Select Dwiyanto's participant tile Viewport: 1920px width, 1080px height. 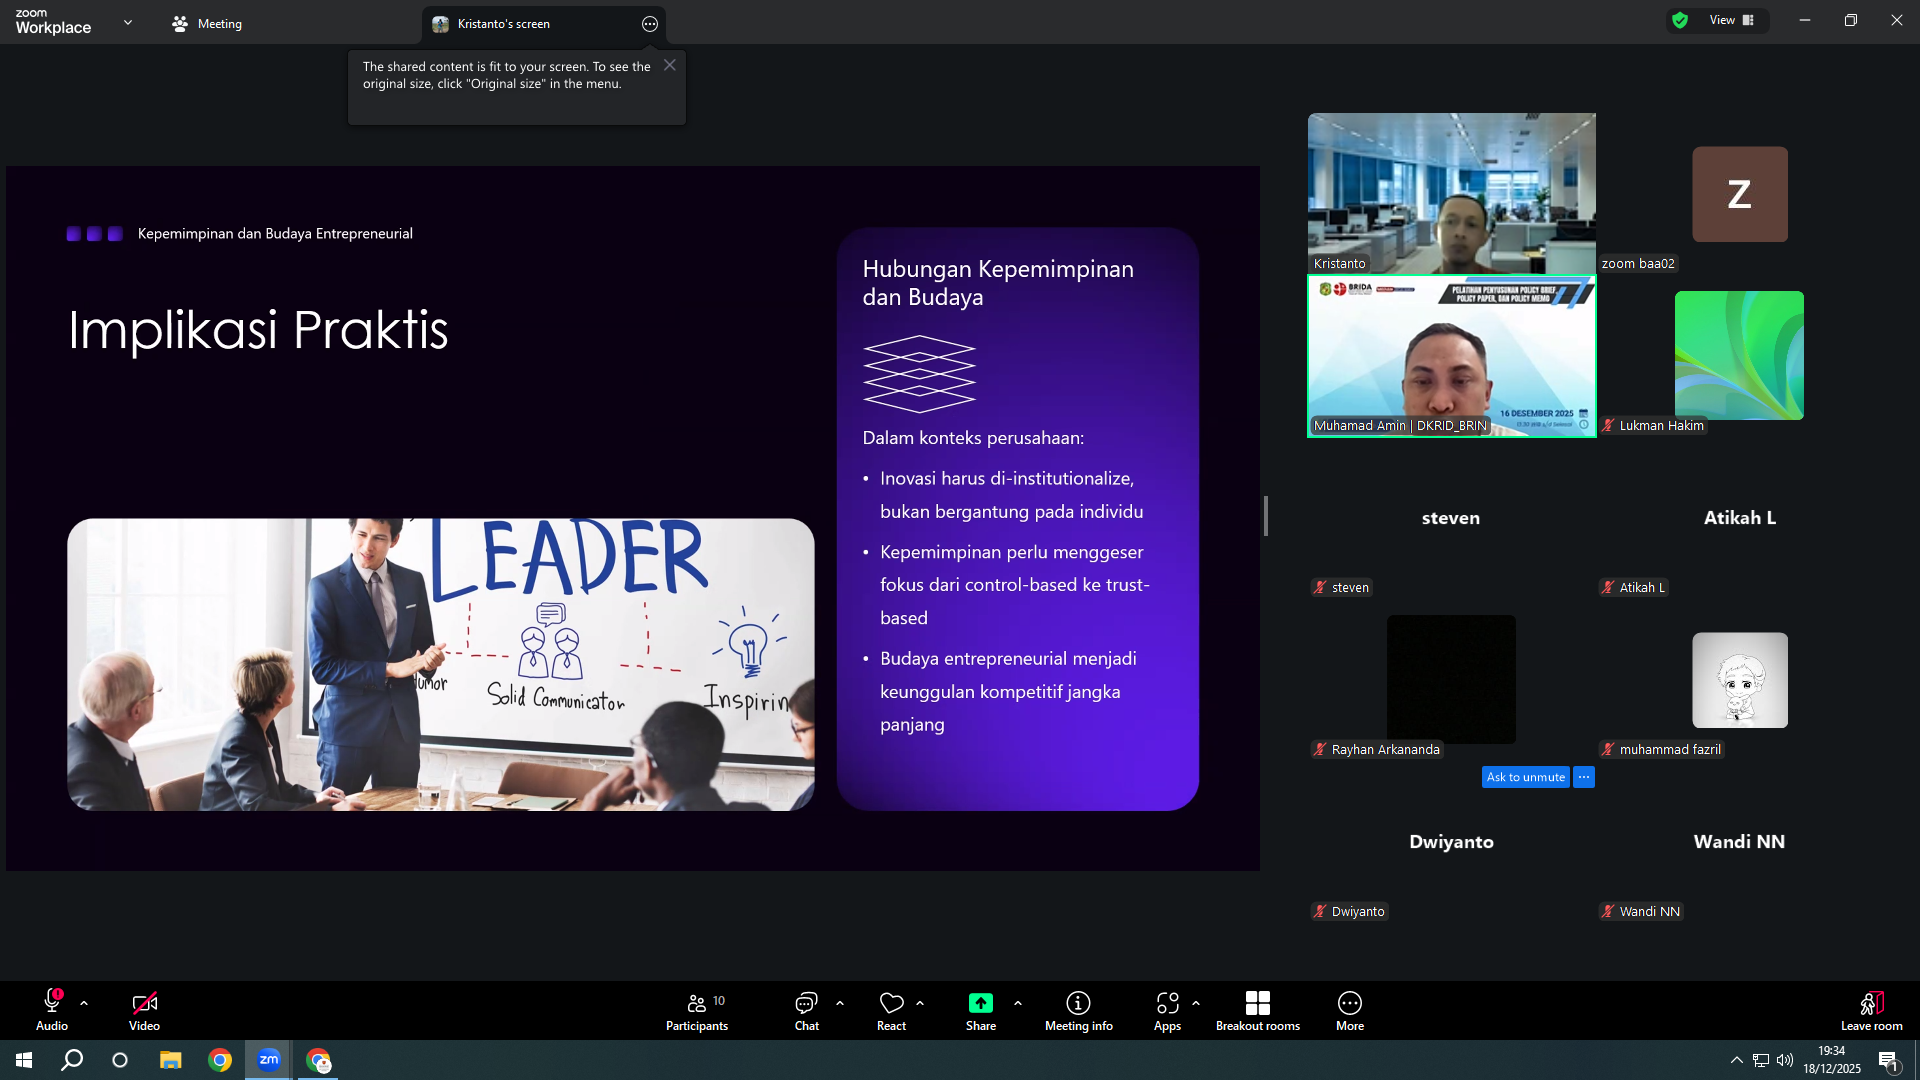click(1452, 842)
